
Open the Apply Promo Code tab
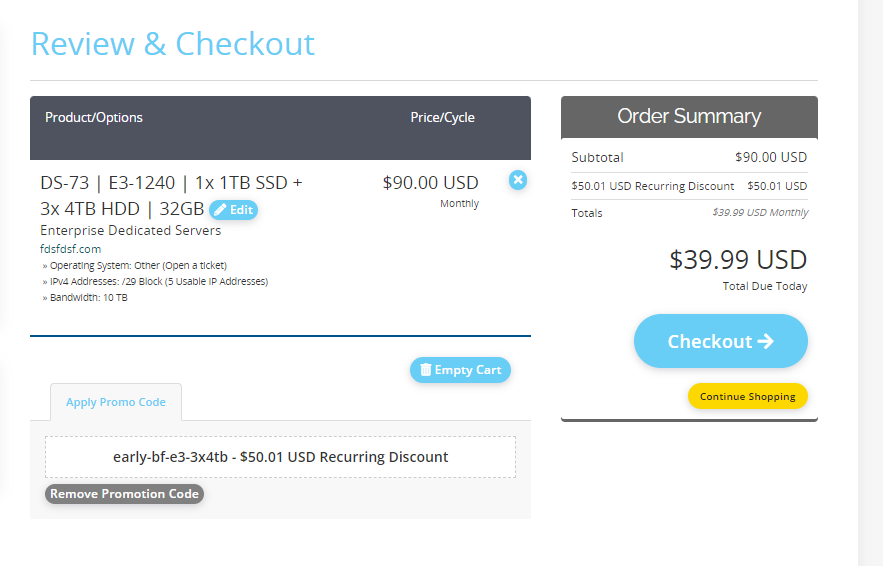116,402
